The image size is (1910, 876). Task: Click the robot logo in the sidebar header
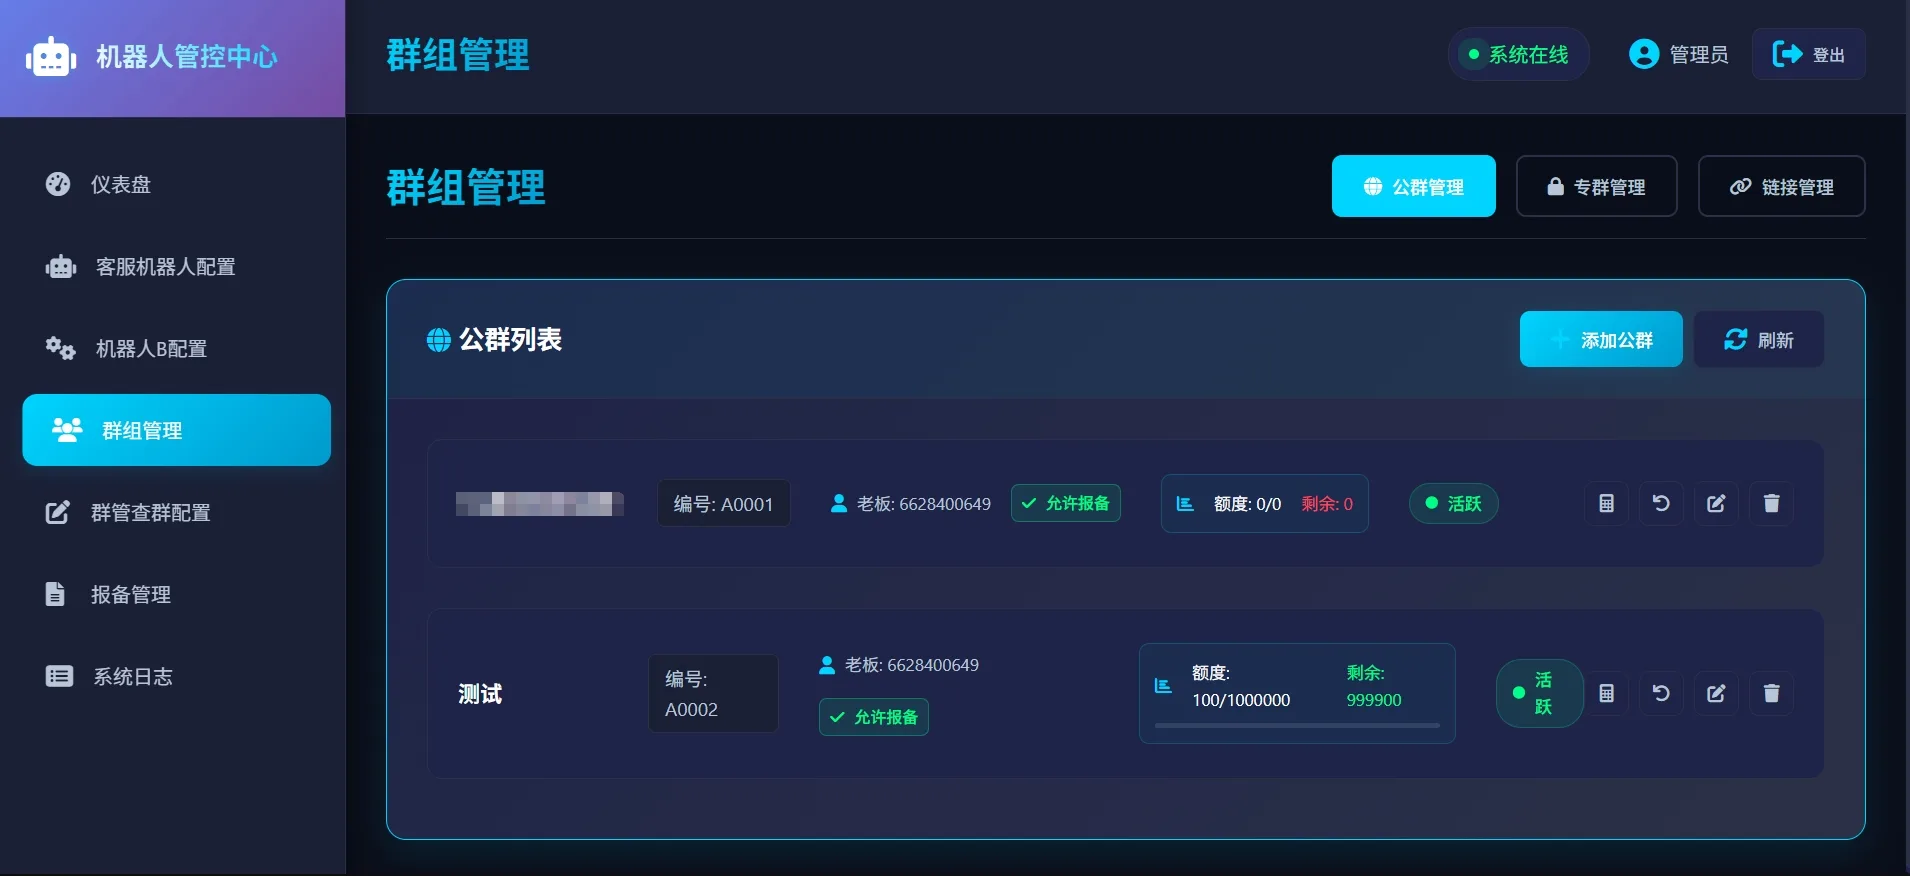click(x=51, y=57)
